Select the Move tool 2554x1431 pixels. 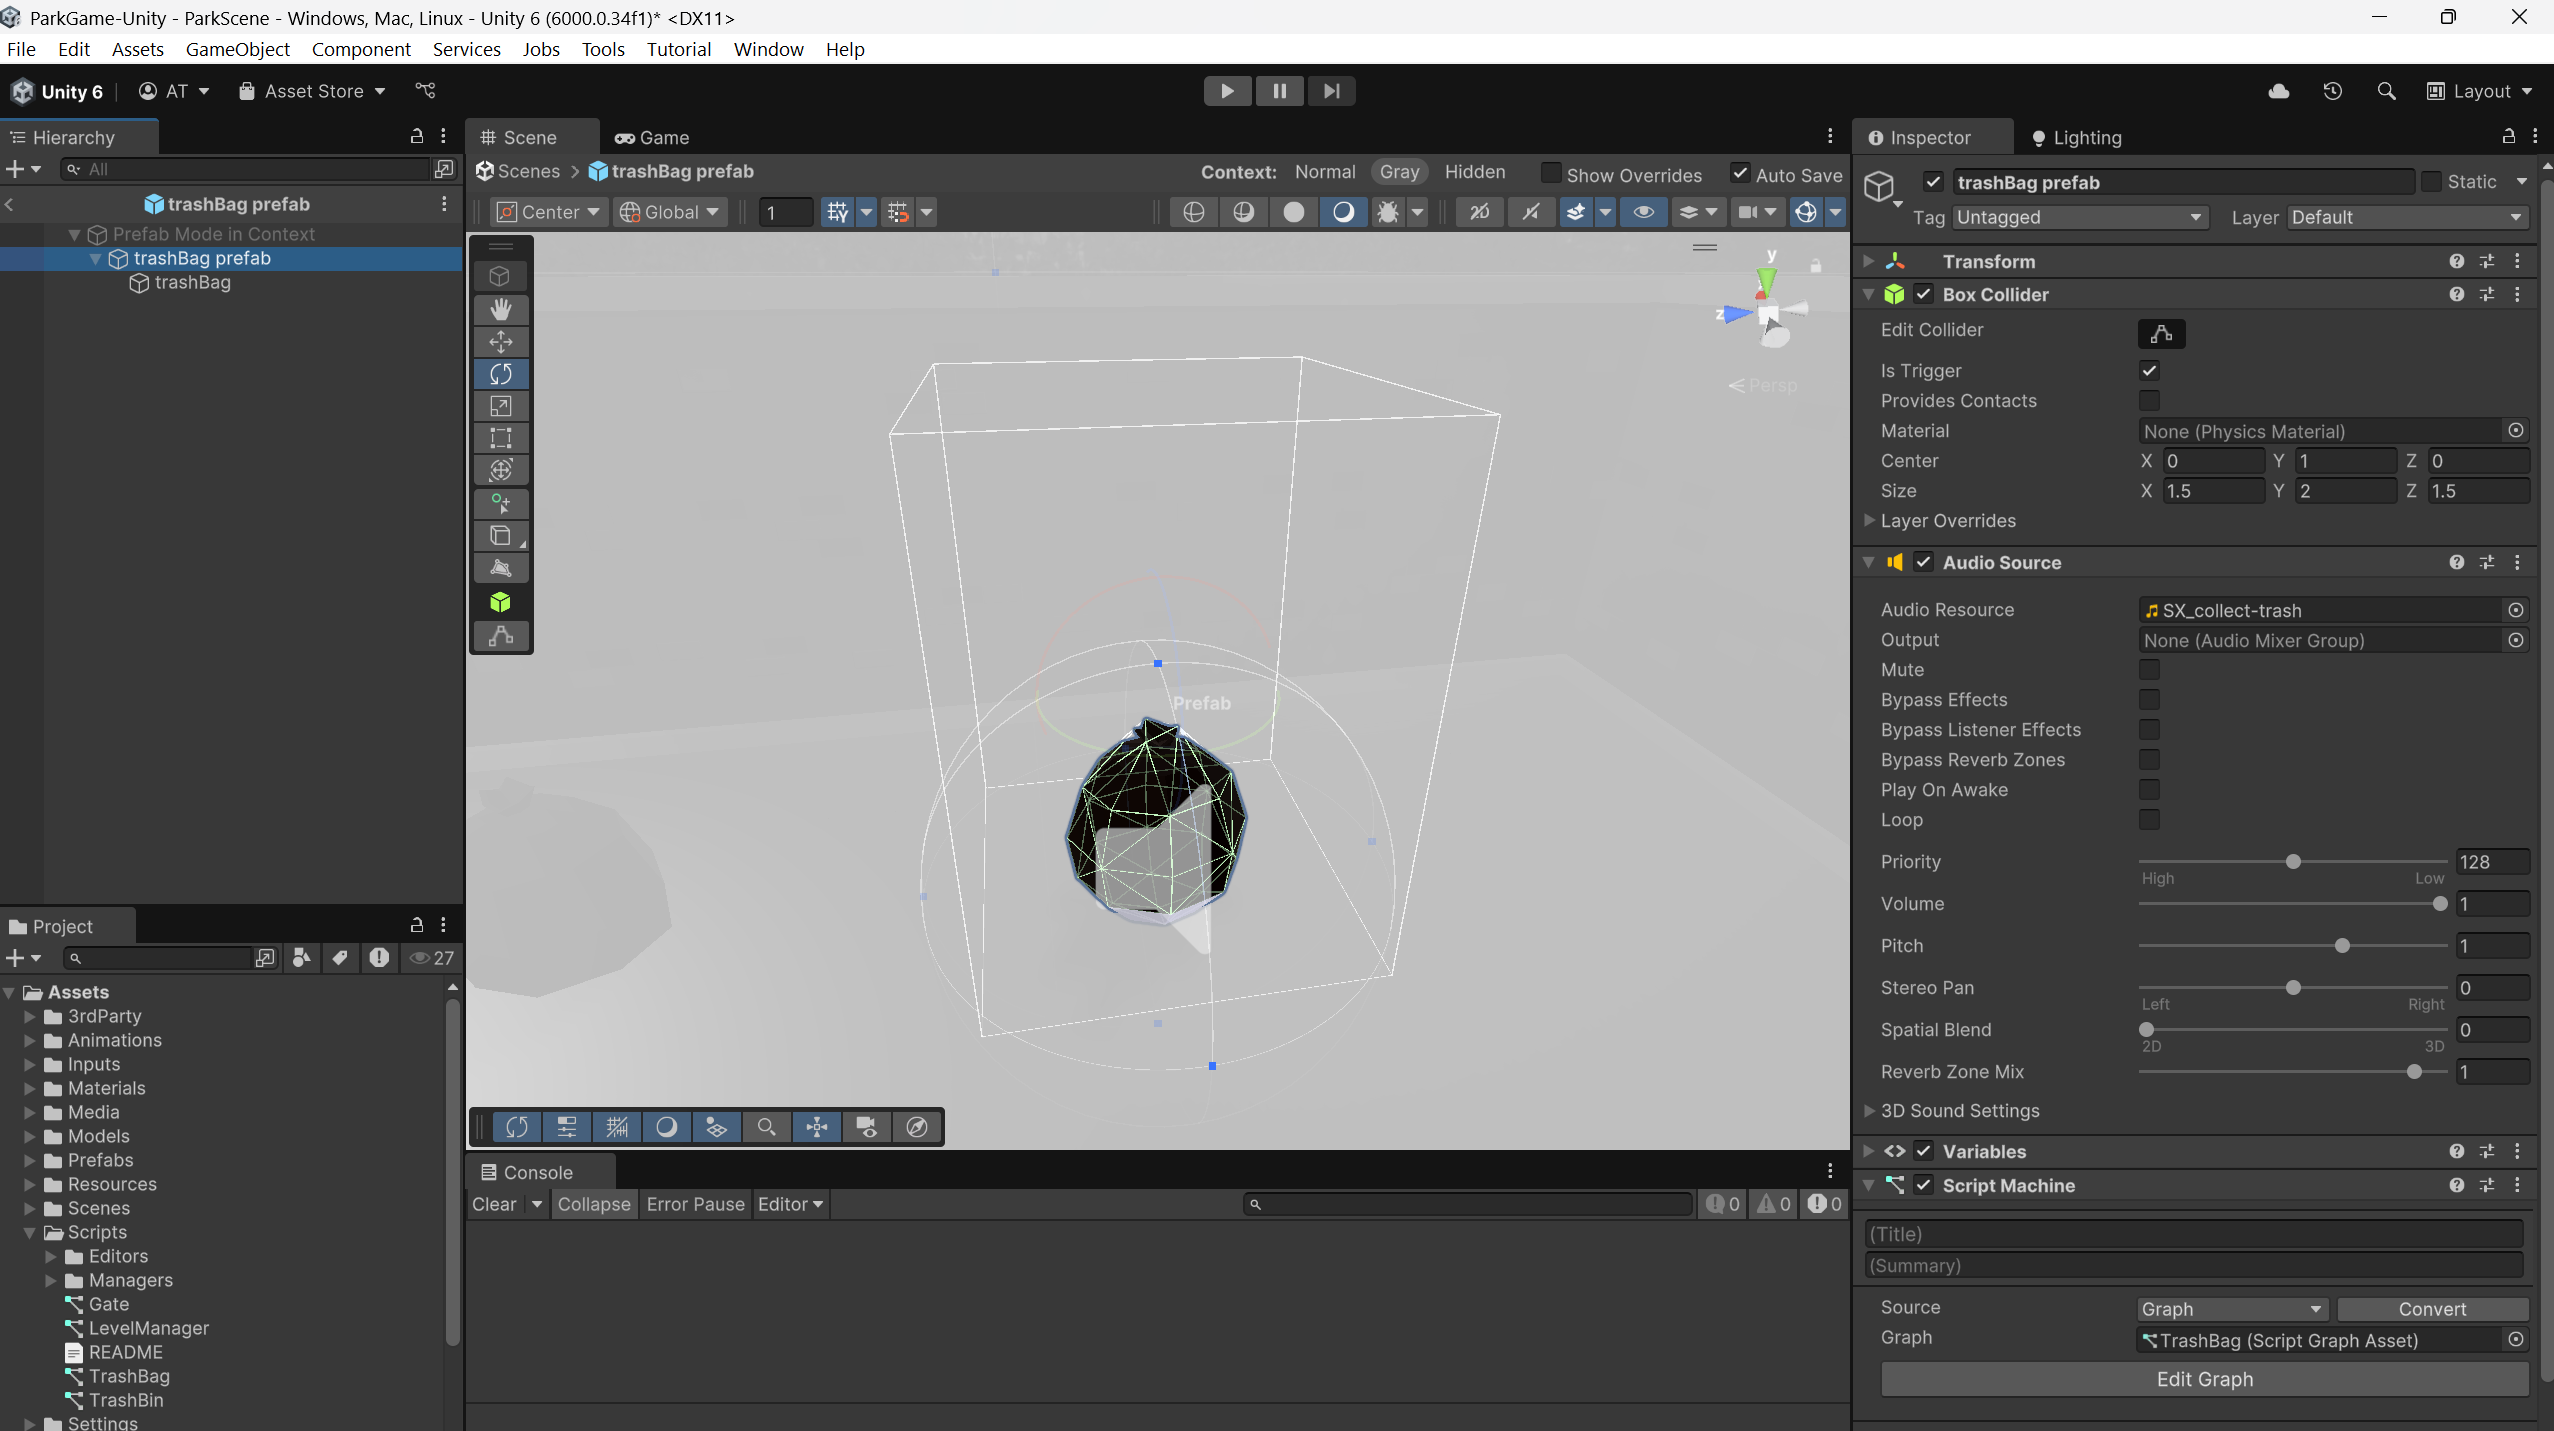[501, 341]
